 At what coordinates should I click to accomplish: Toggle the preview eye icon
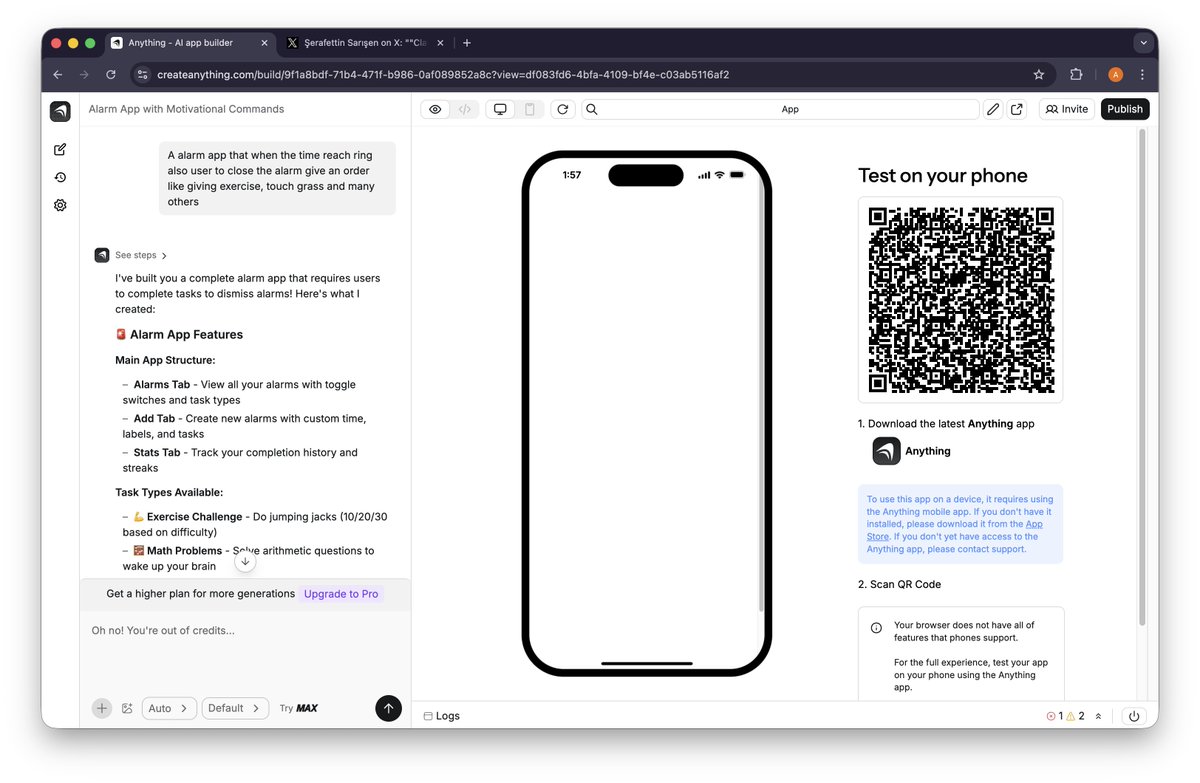435,109
